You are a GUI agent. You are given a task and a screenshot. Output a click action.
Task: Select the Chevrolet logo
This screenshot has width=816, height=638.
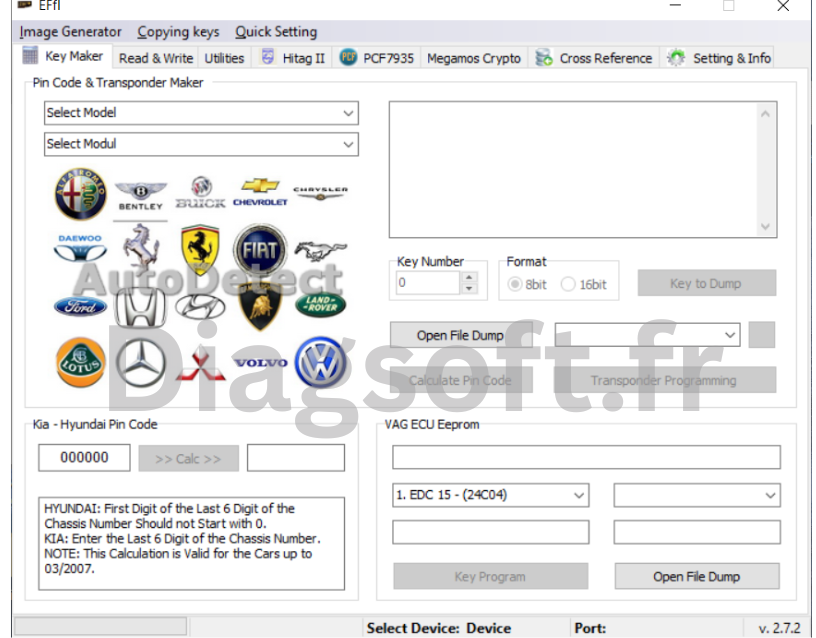tap(260, 192)
